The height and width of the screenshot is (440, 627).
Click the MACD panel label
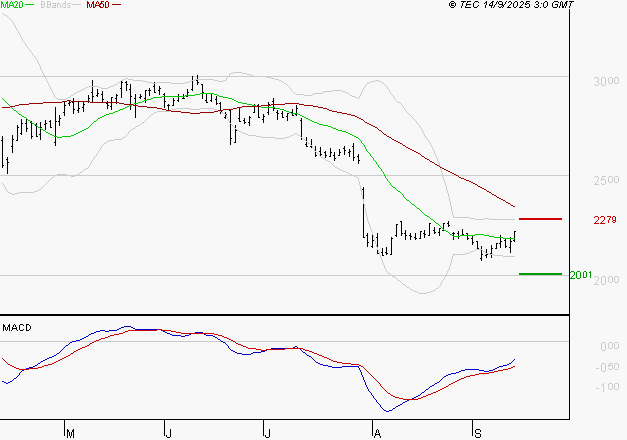pos(17,328)
